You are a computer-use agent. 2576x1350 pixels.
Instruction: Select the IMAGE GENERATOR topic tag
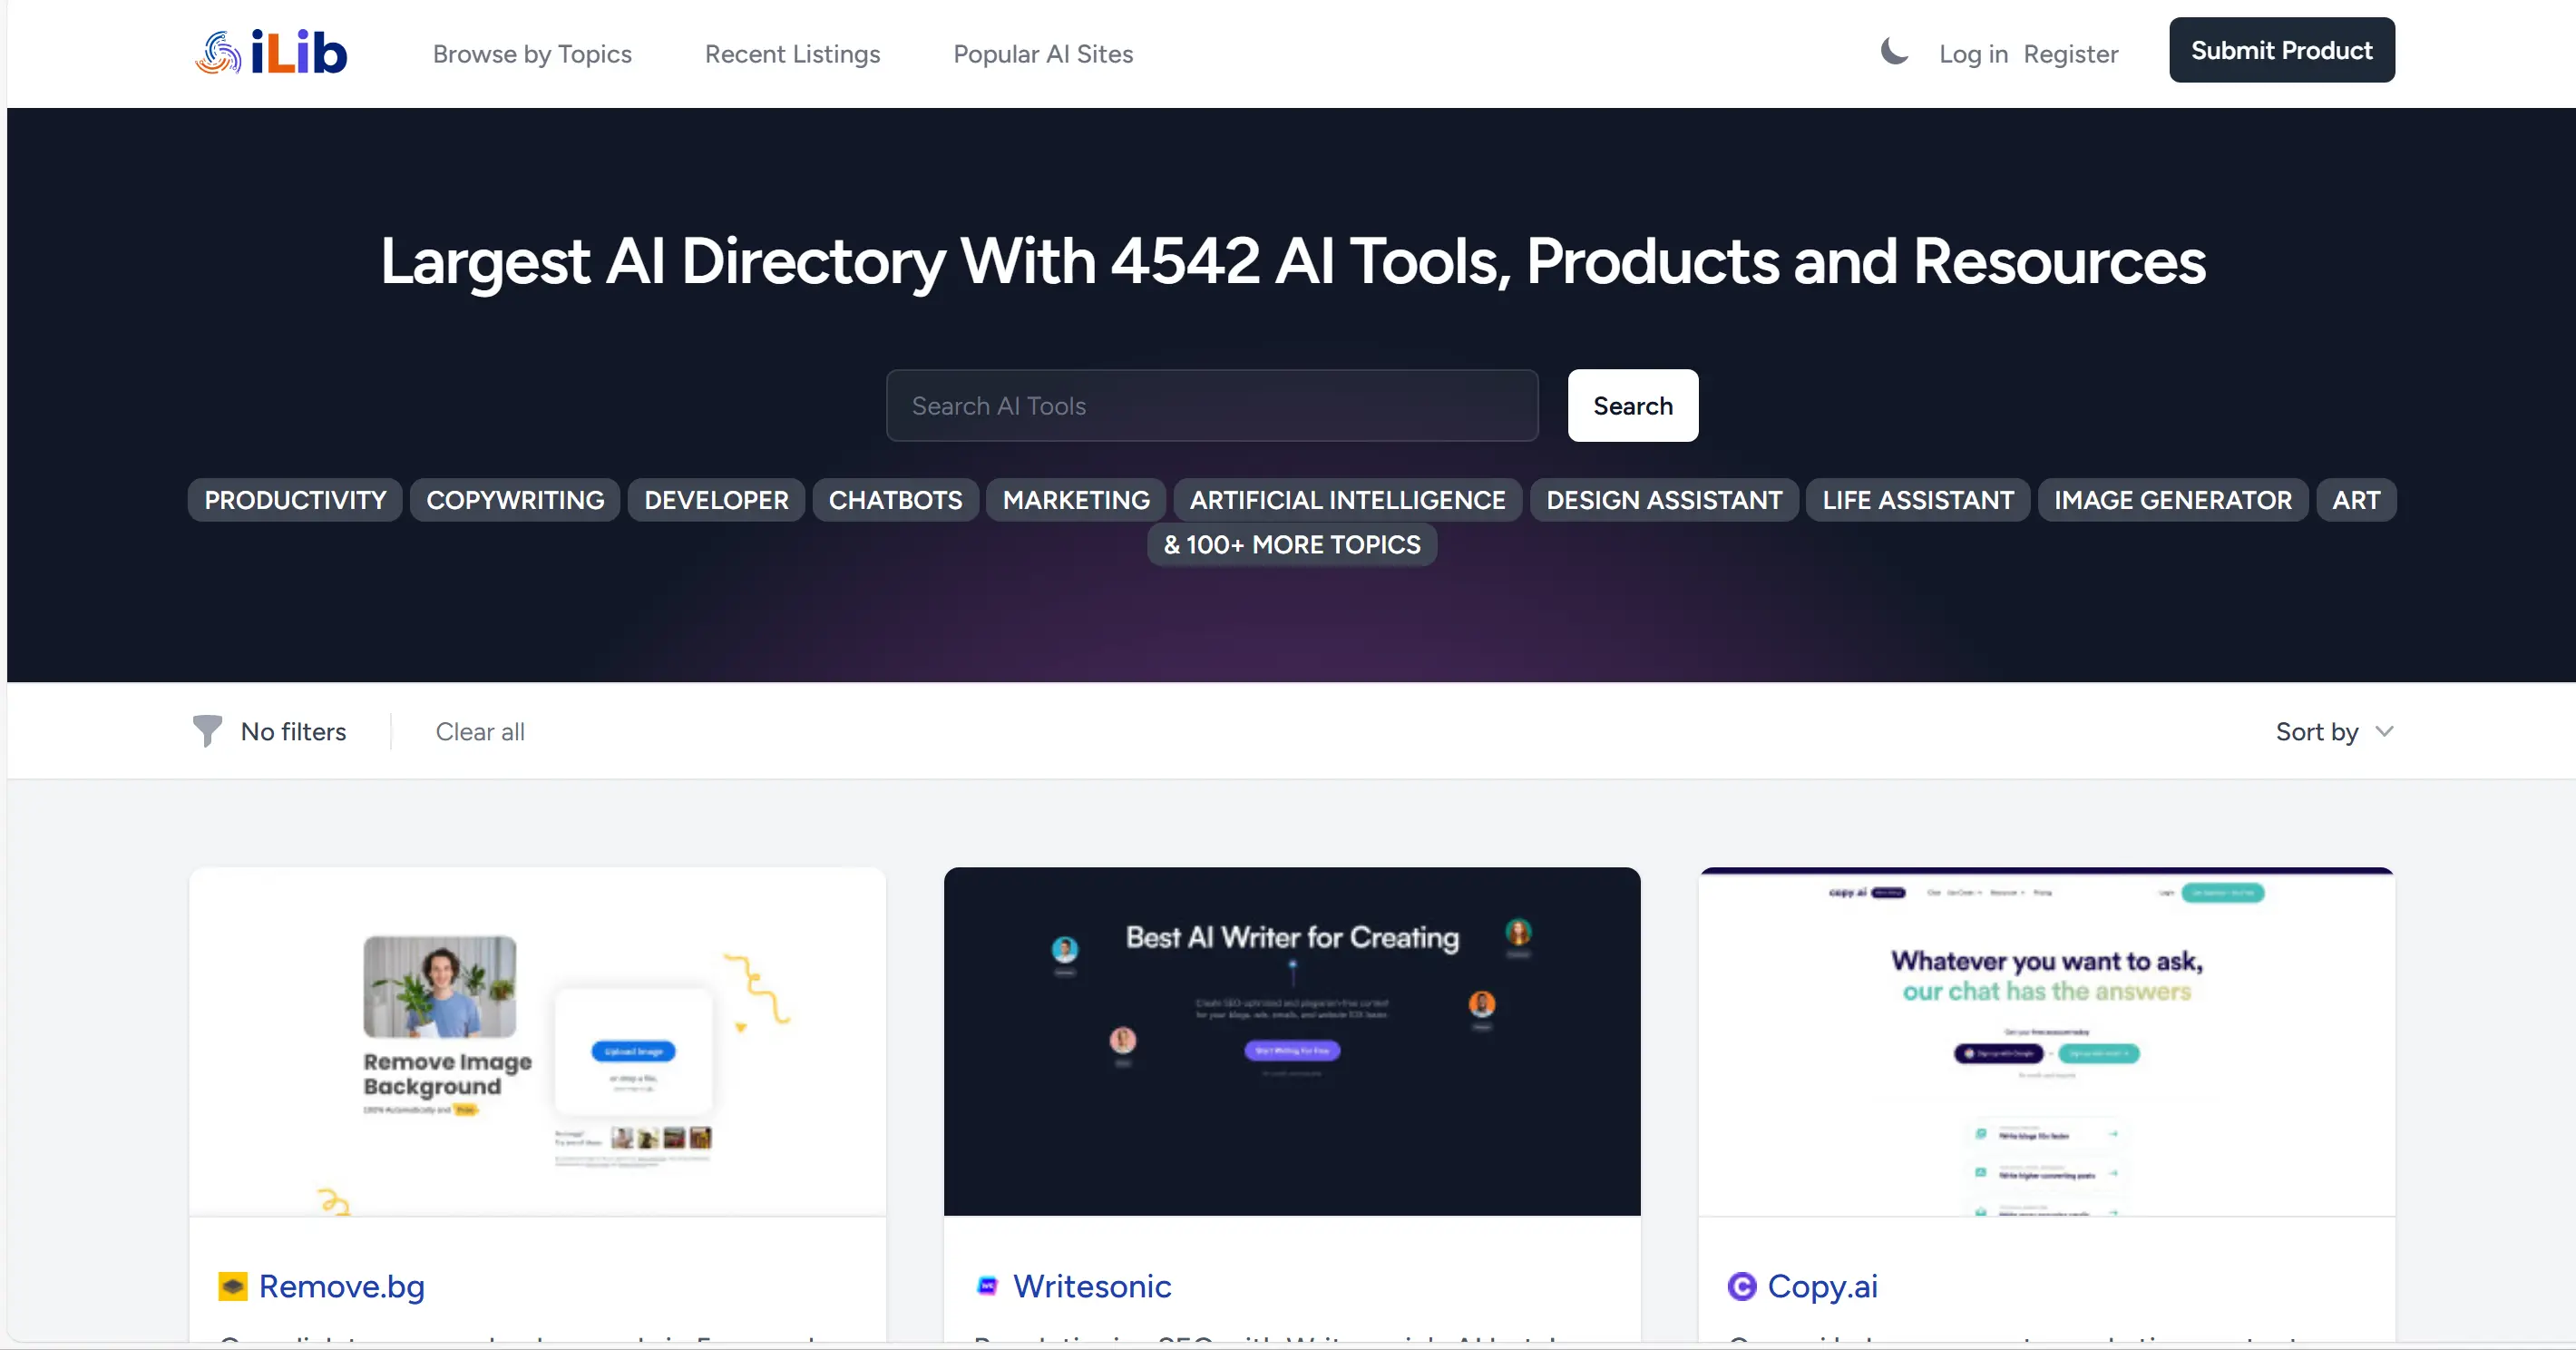pyautogui.click(x=2173, y=500)
